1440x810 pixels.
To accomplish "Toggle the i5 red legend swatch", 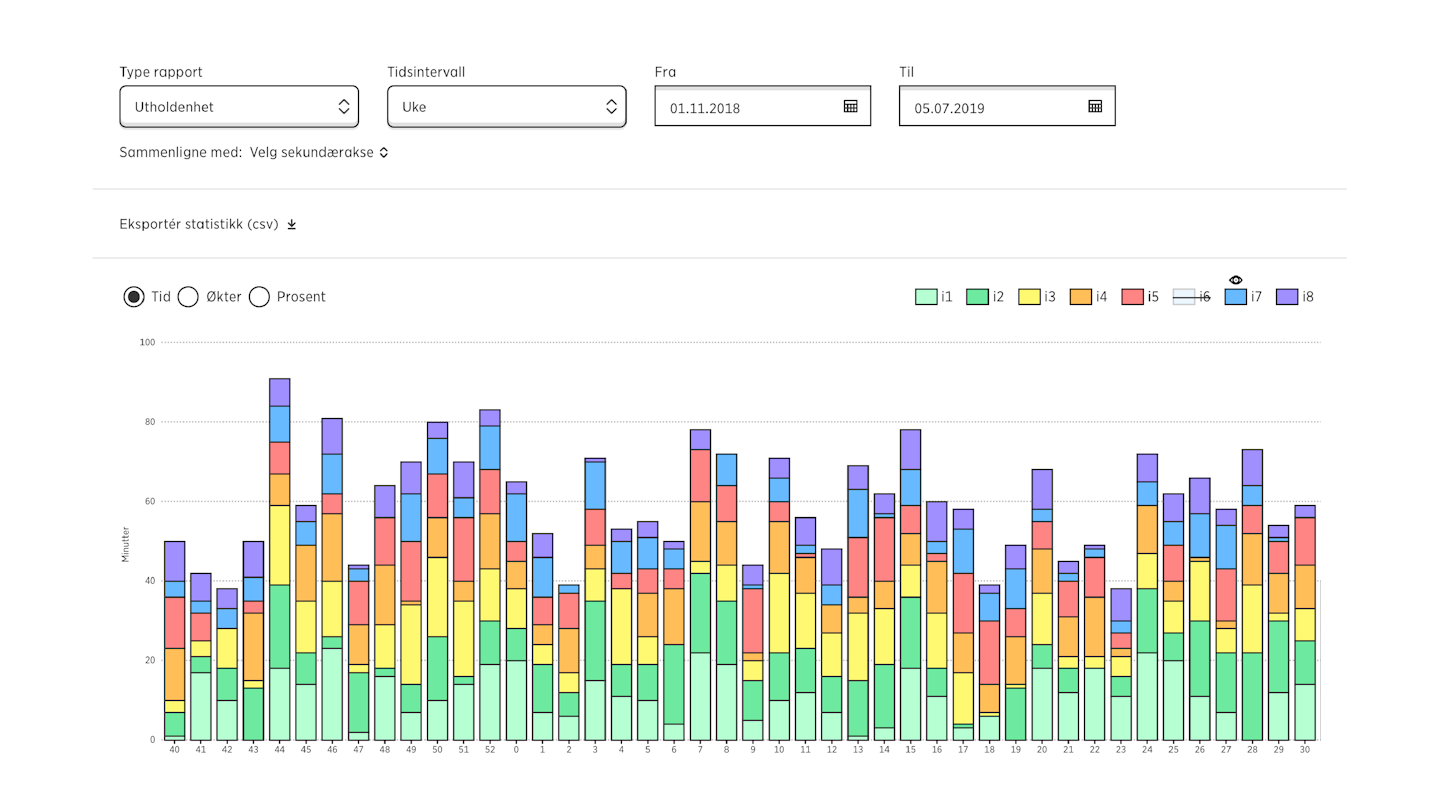I will click(x=1132, y=297).
